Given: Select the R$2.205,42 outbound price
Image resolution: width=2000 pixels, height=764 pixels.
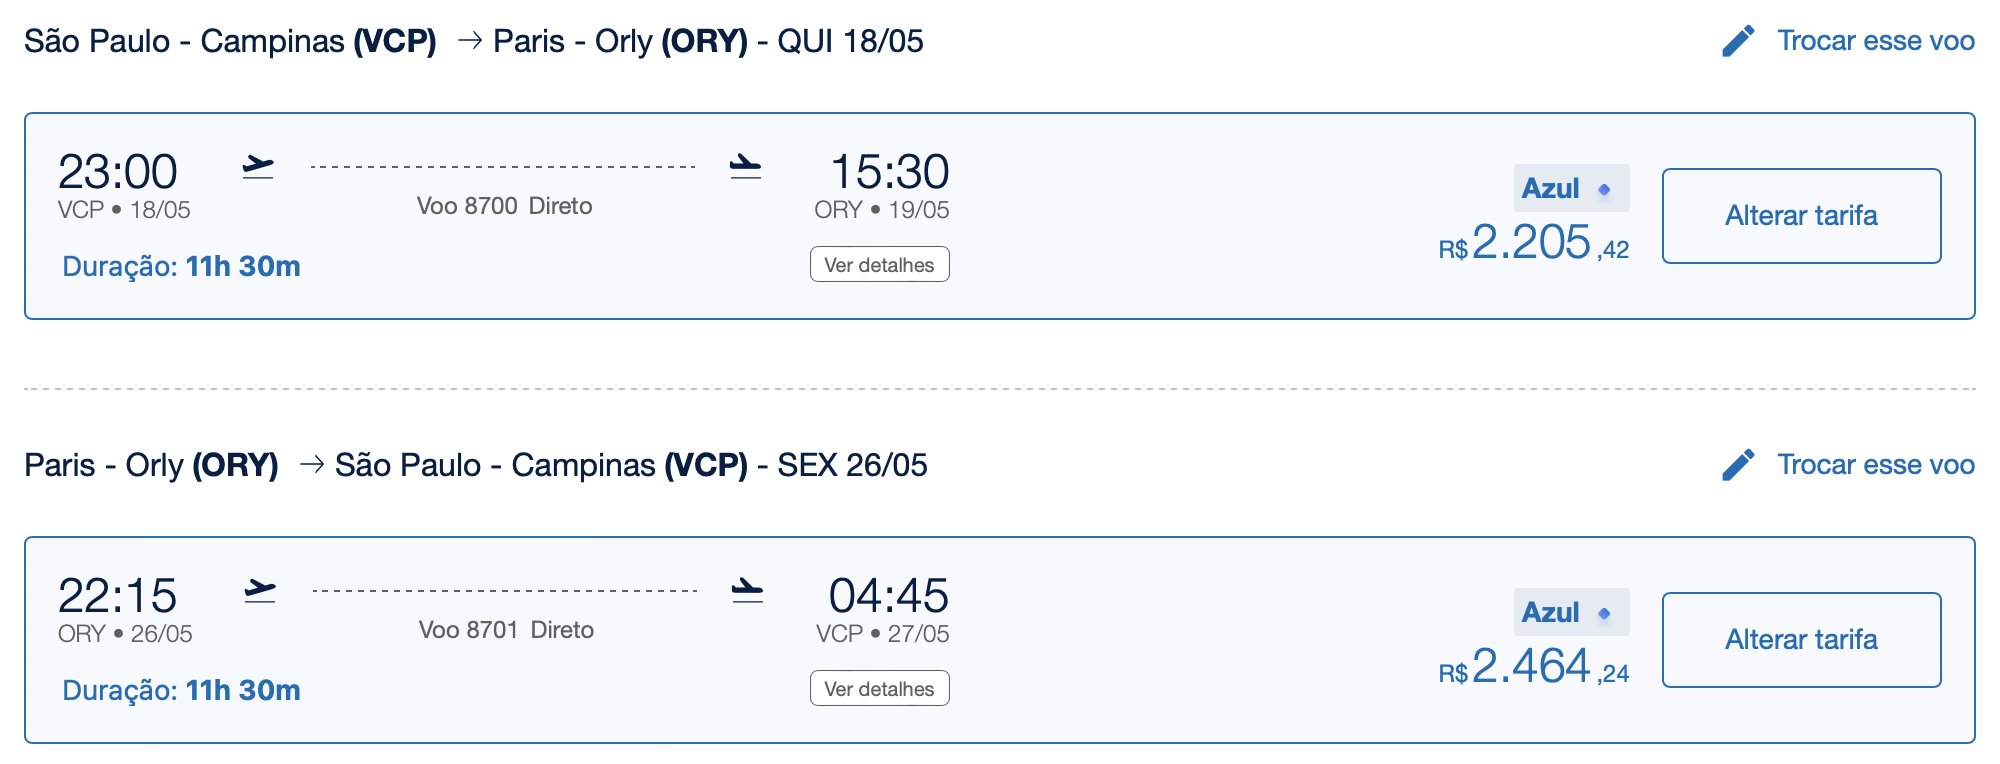Looking at the screenshot, I should [1534, 242].
